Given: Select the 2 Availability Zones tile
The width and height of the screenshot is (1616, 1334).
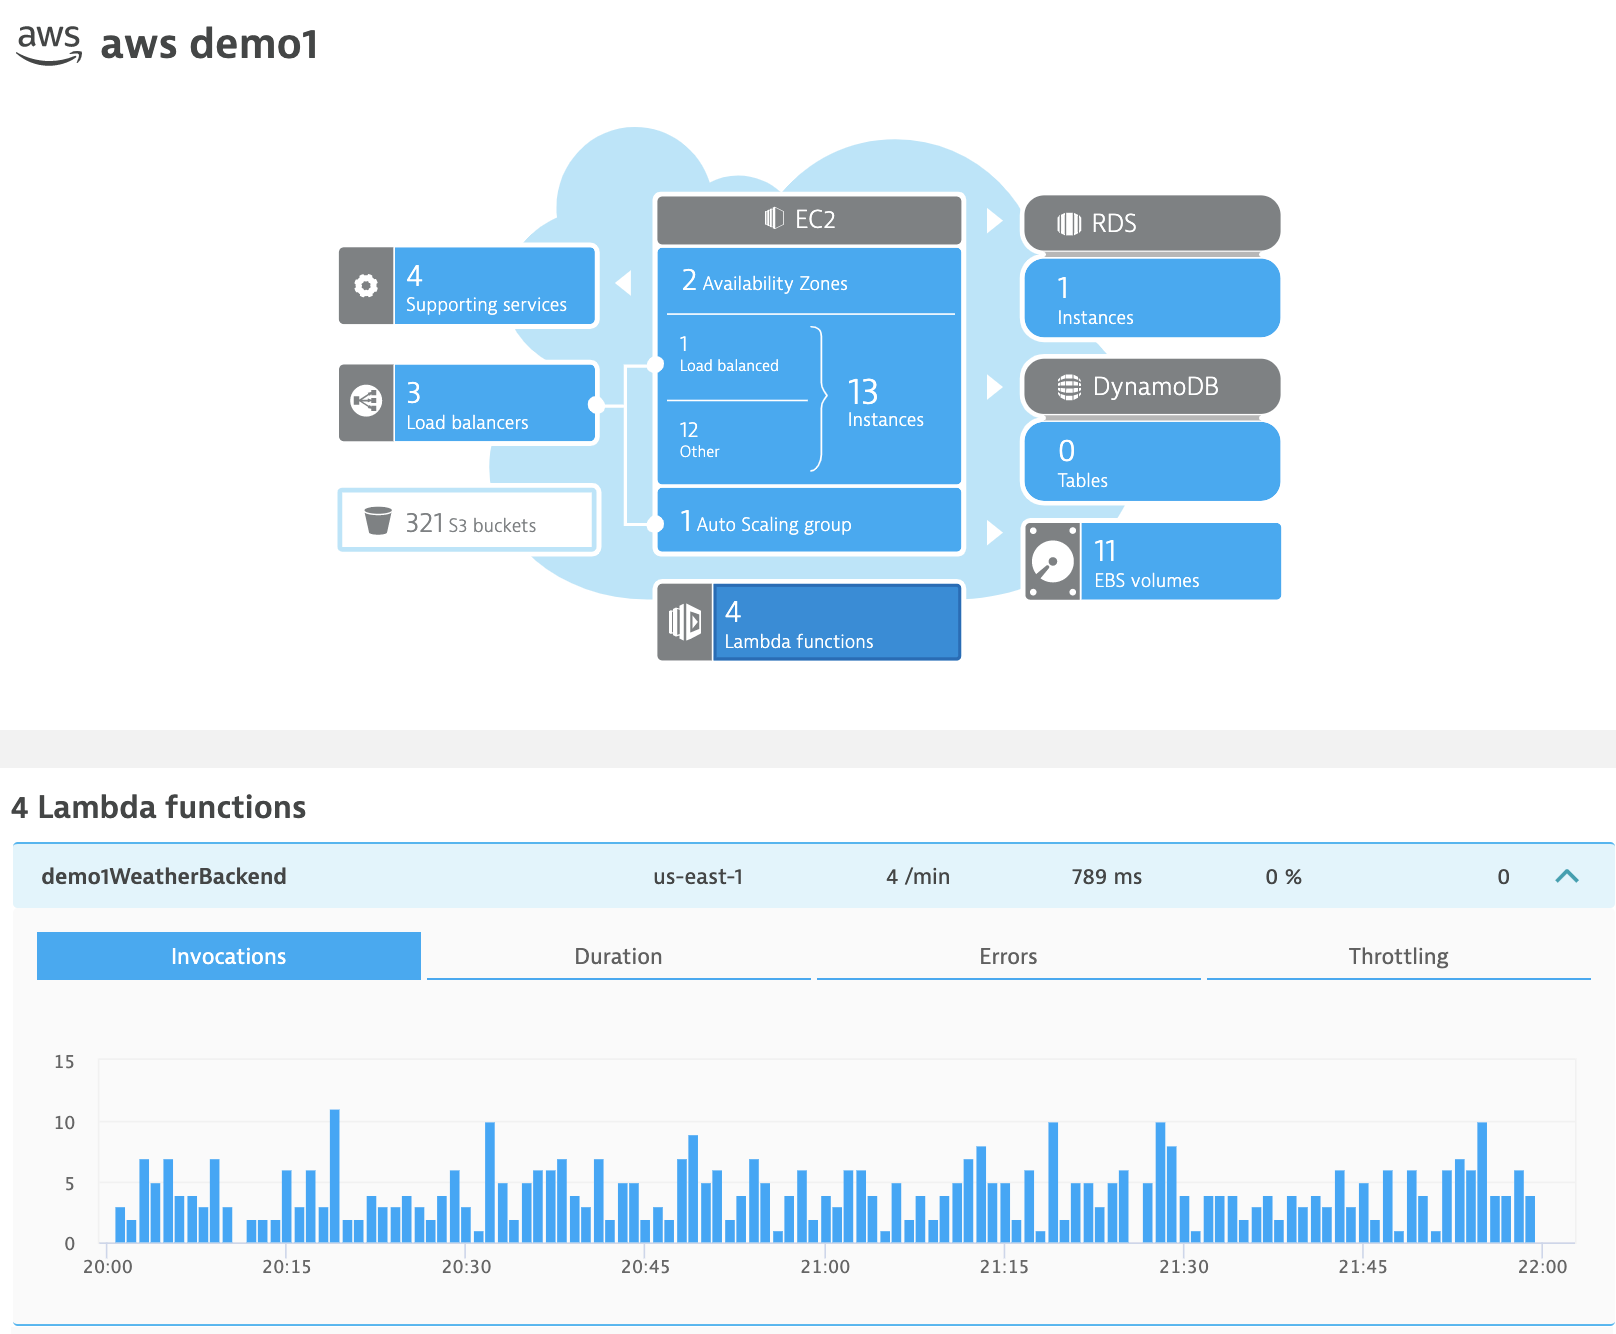Looking at the screenshot, I should (809, 282).
